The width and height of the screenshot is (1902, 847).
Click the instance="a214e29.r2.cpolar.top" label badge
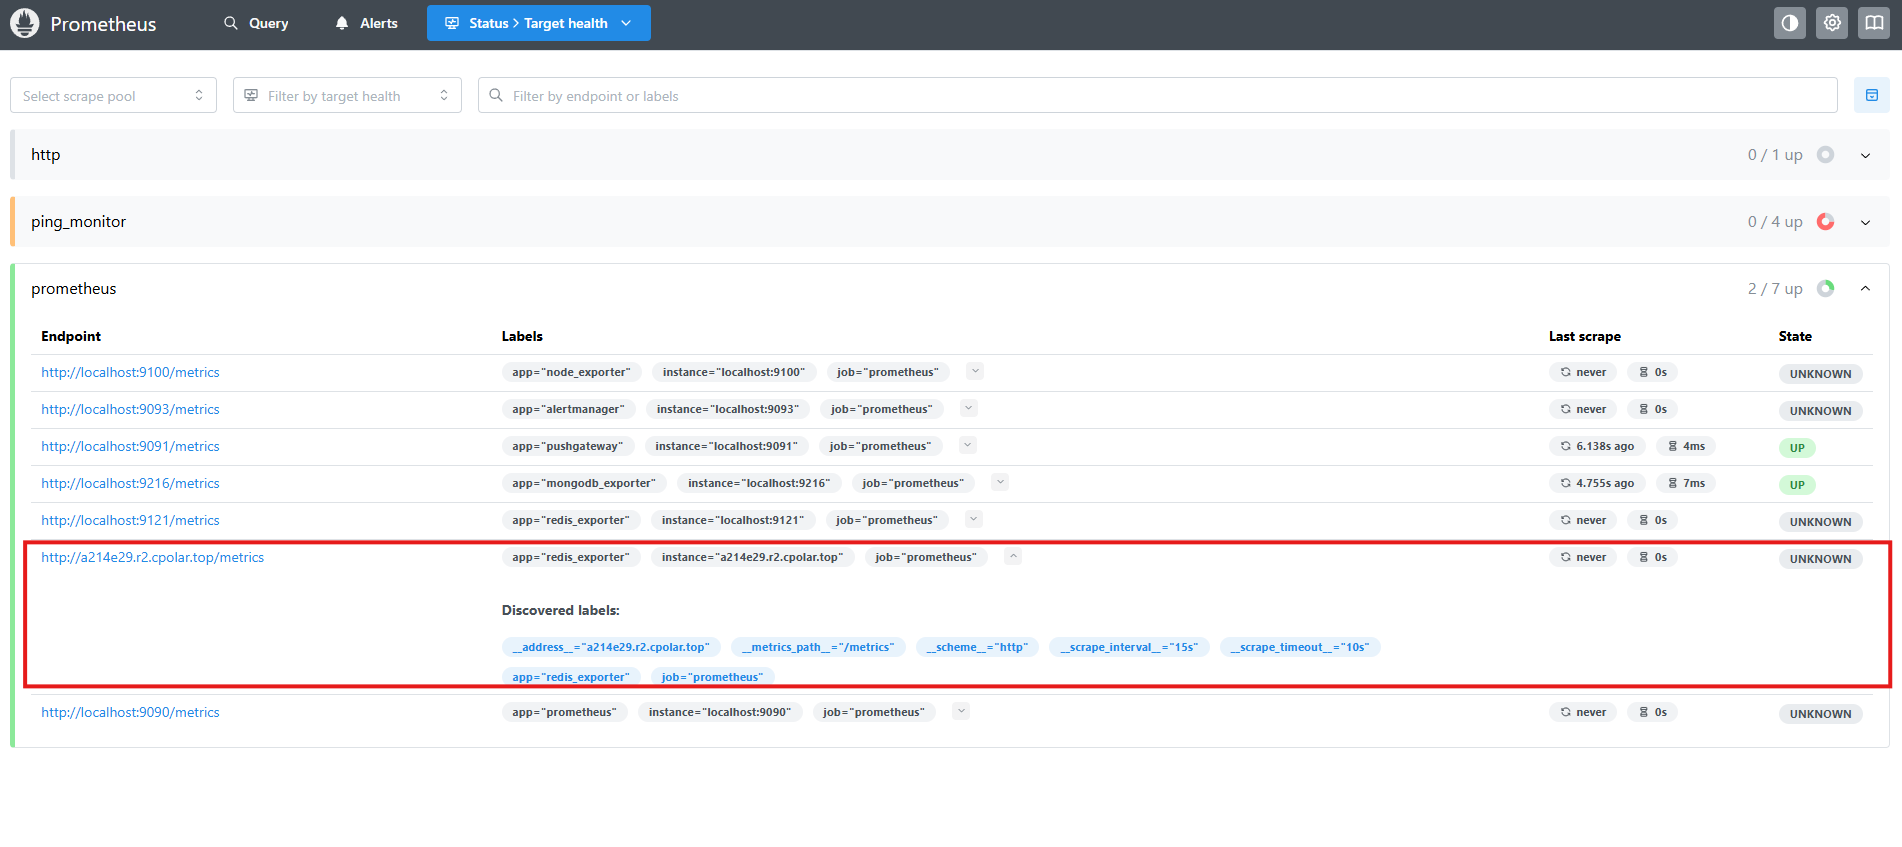753,557
